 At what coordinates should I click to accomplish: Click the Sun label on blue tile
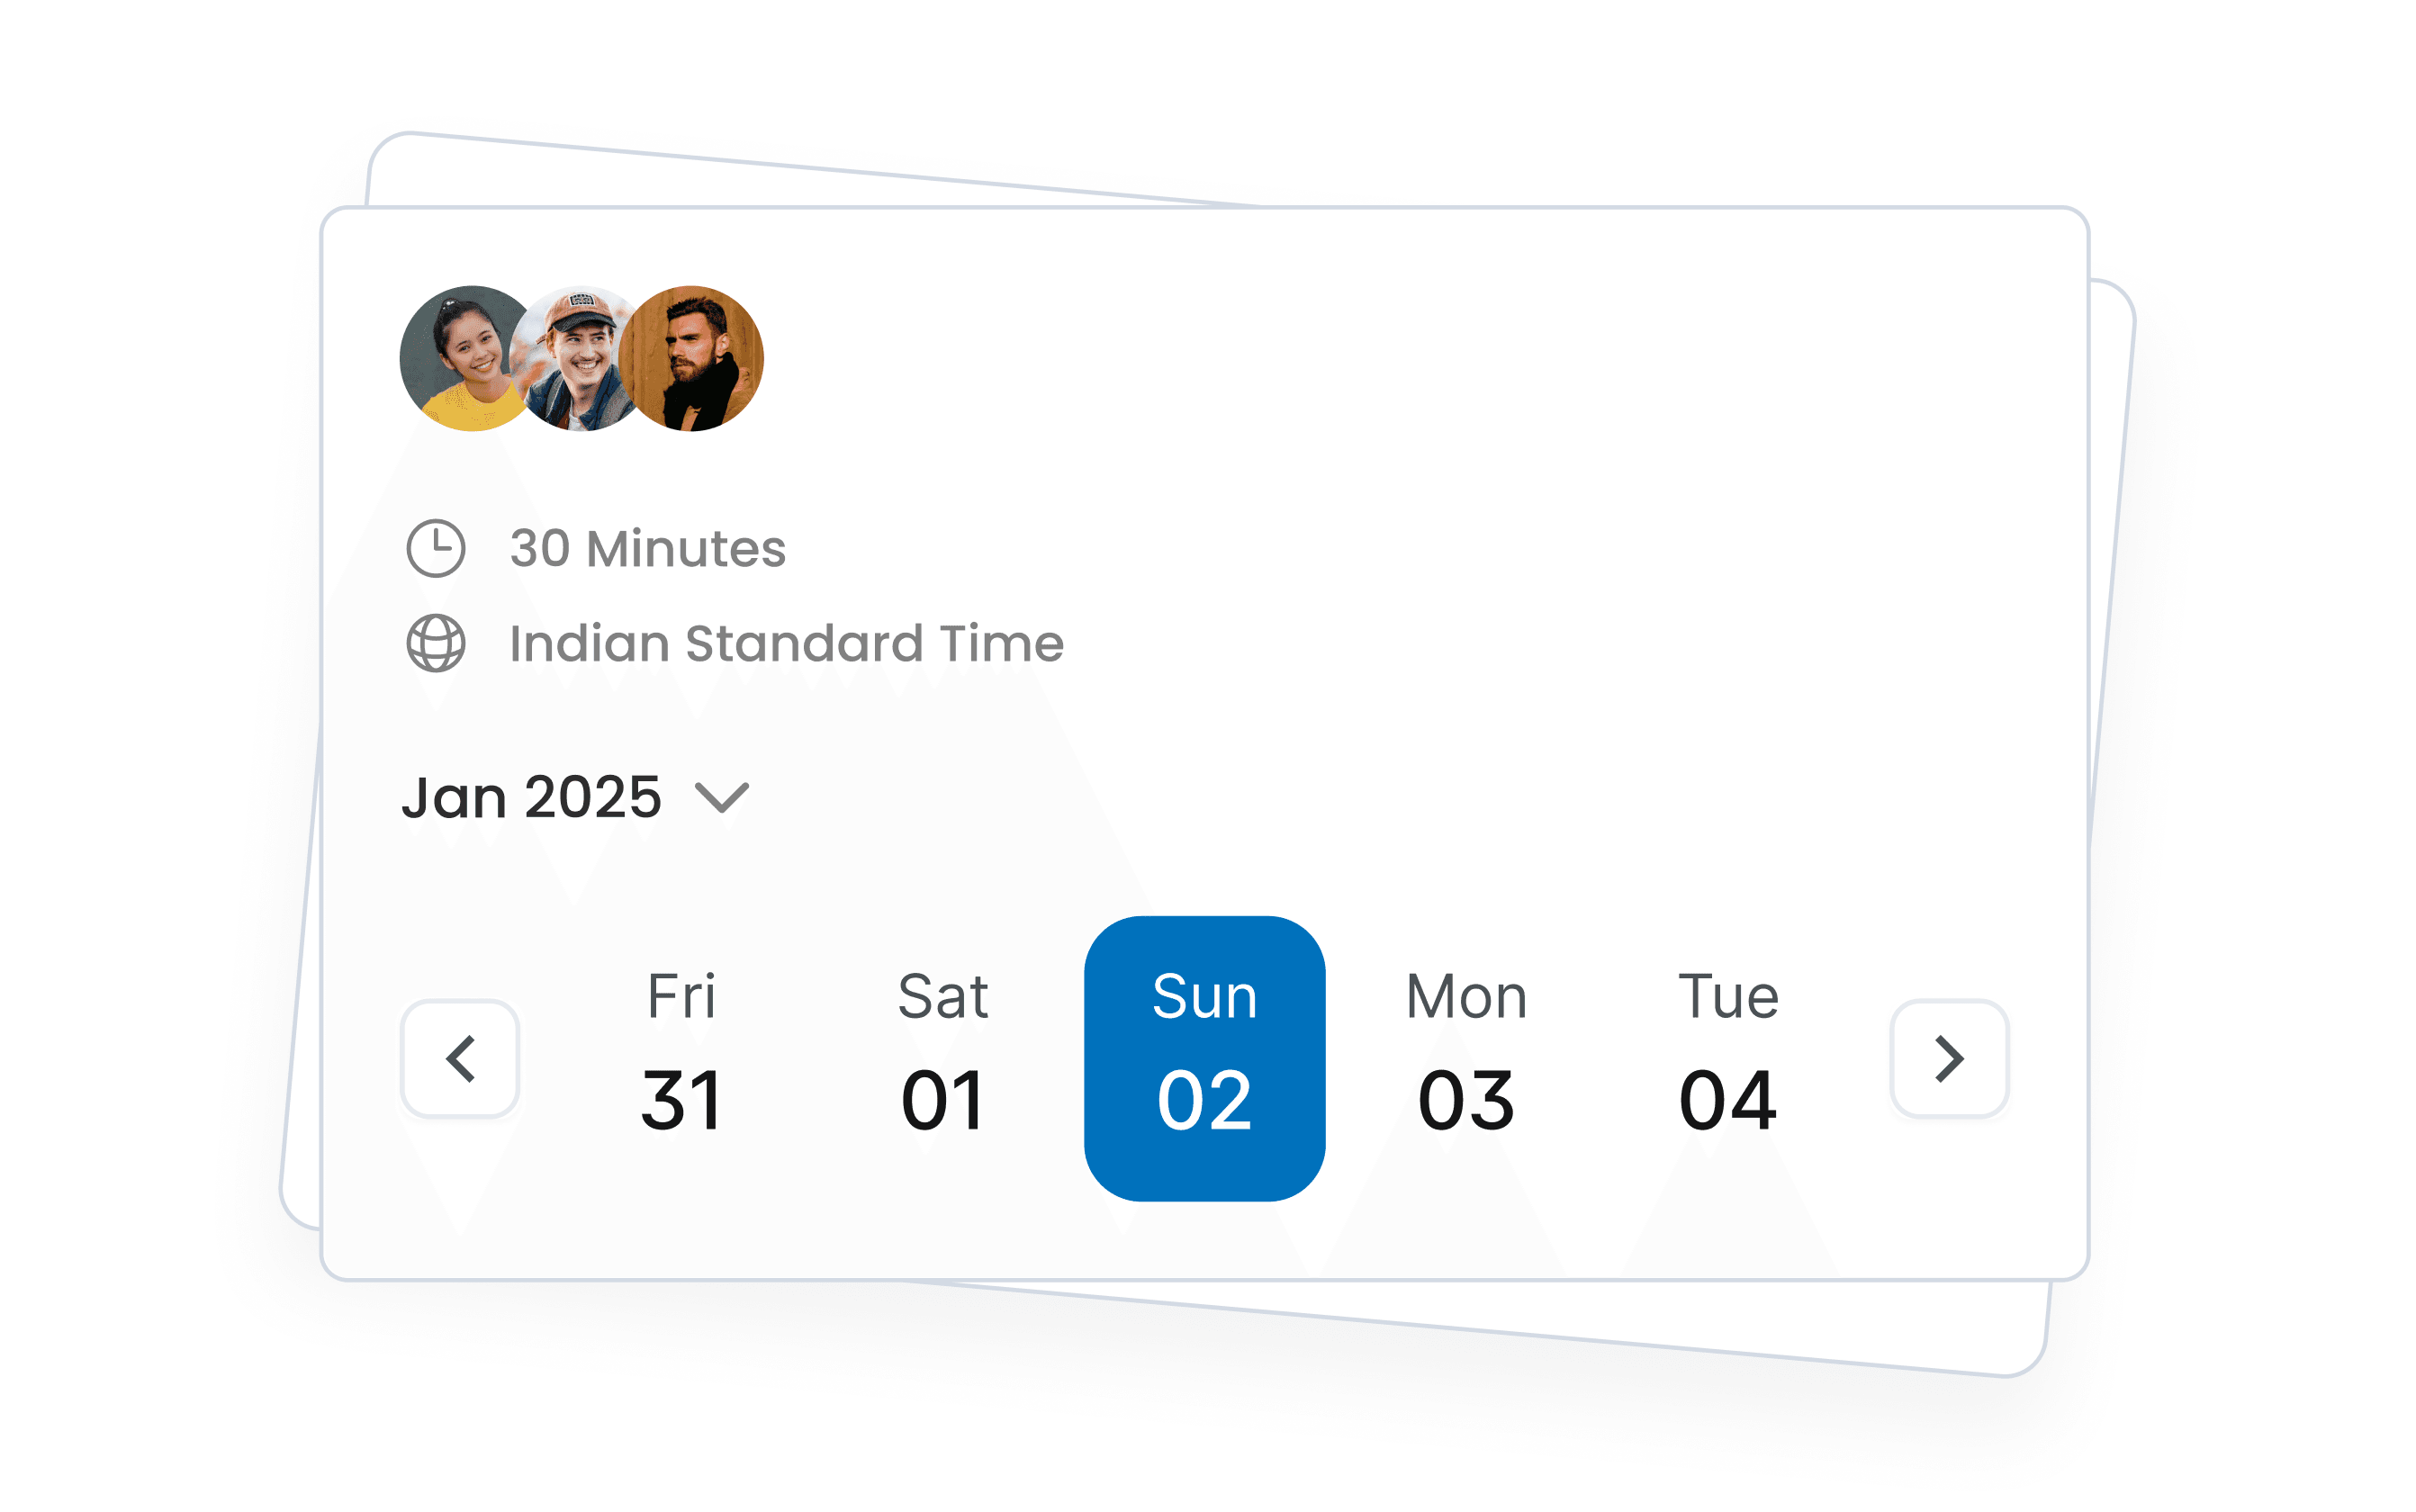[1204, 996]
